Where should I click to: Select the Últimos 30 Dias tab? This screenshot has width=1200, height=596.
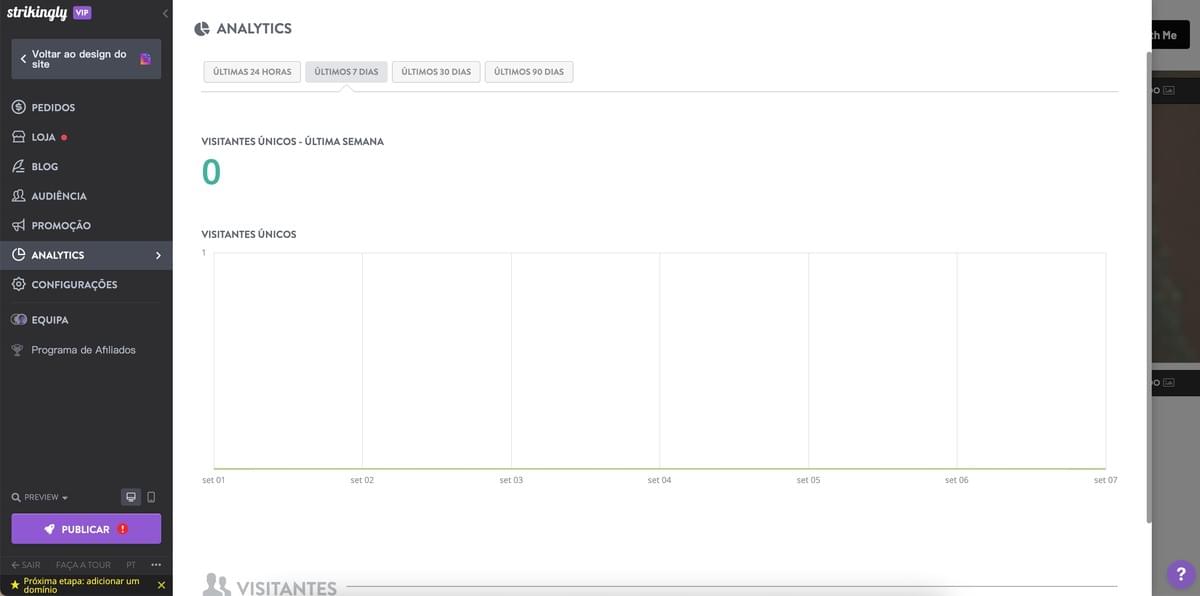point(436,72)
